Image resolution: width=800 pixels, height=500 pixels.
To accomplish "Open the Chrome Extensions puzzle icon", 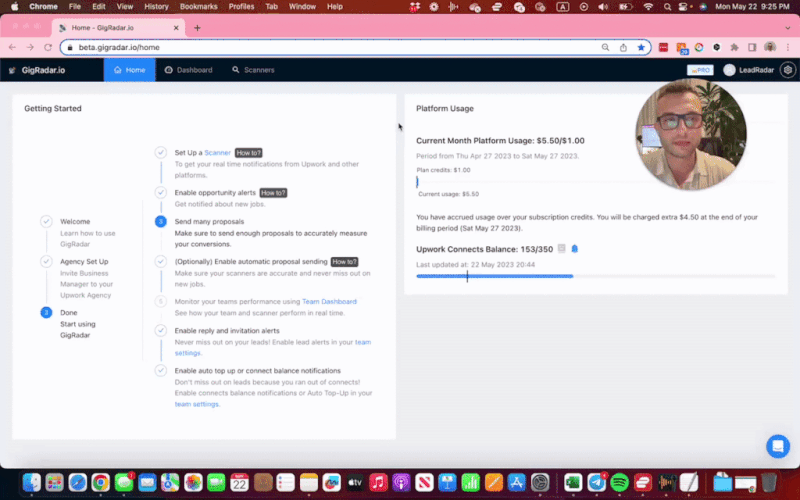I will 734,47.
